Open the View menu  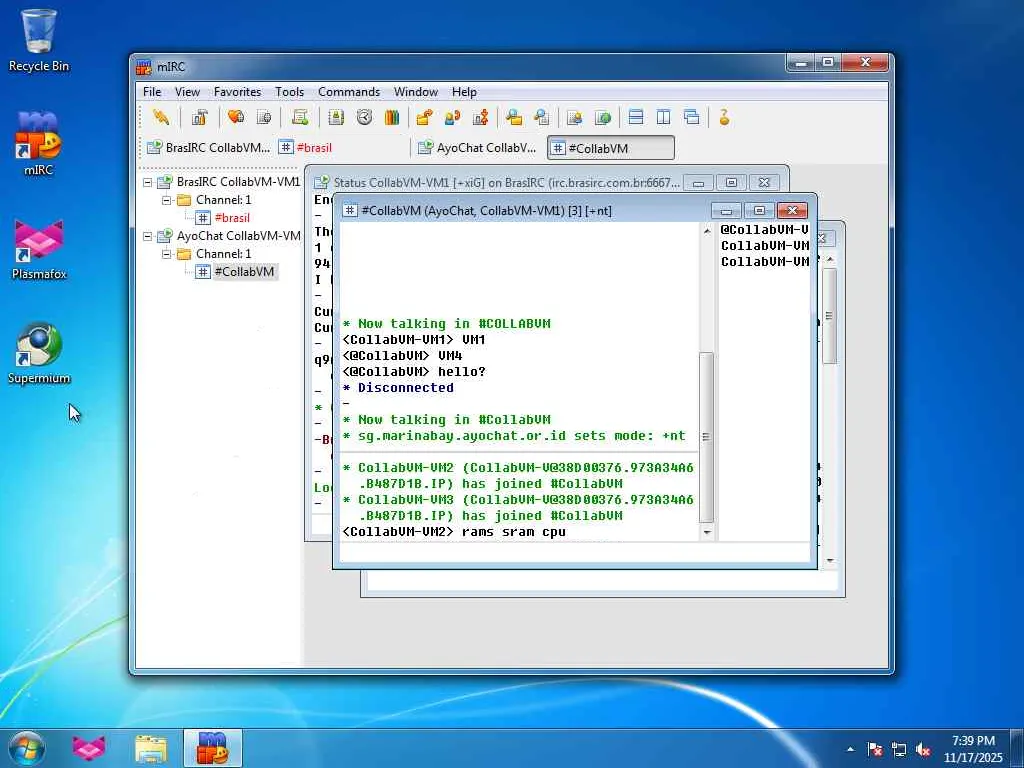point(187,92)
